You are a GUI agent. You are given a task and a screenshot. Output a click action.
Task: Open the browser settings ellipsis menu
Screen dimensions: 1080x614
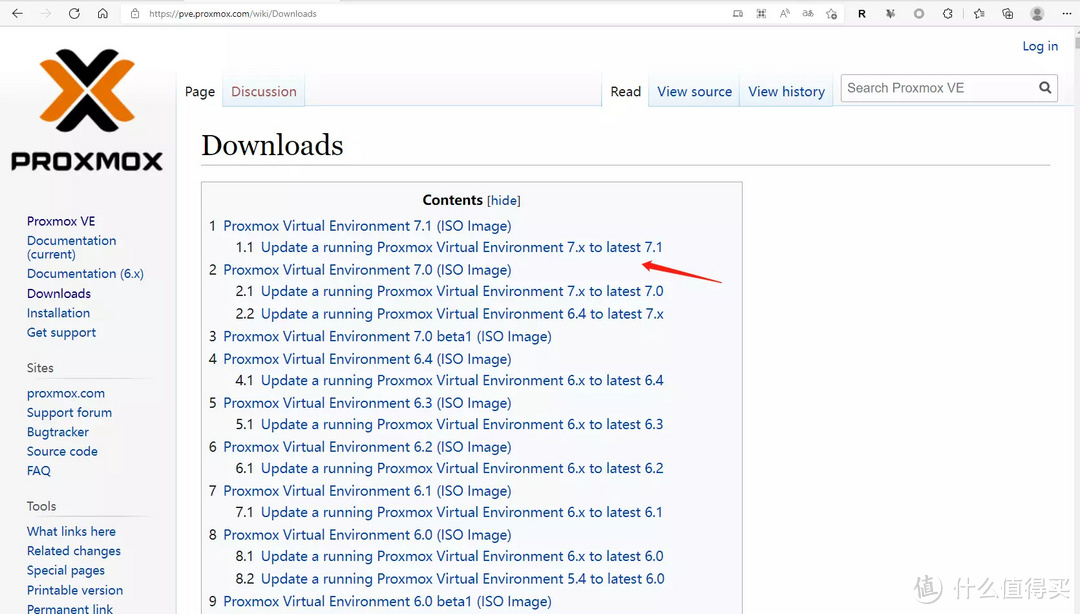click(x=1067, y=13)
